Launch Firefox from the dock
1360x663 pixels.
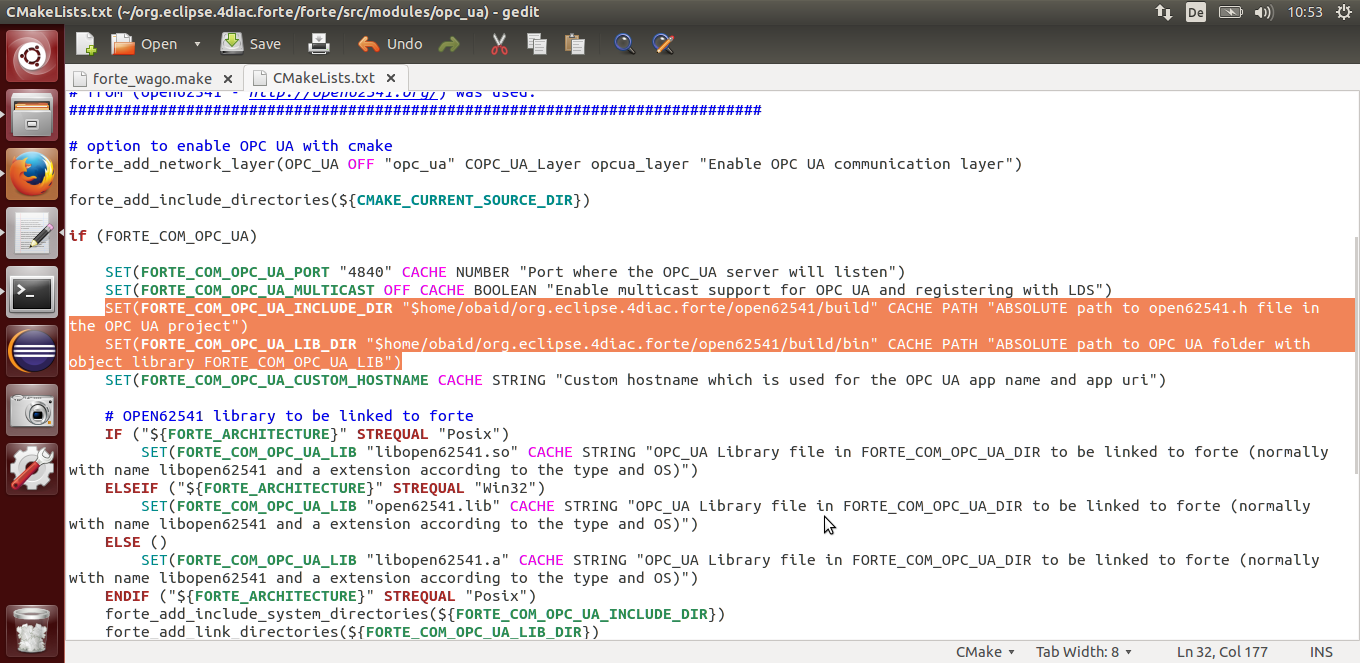33,174
